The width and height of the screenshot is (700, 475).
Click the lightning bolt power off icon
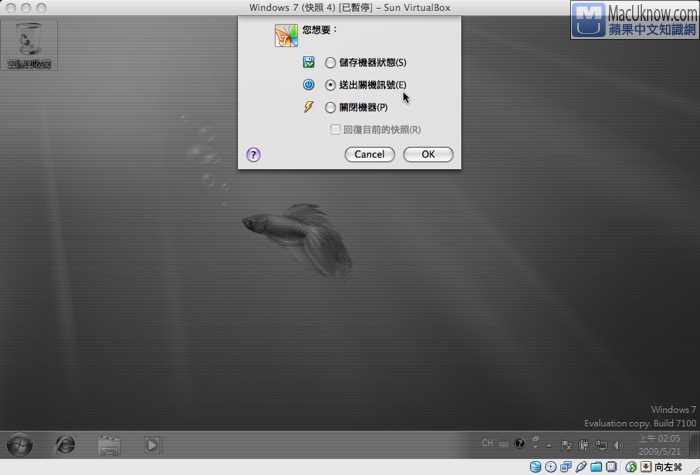coord(308,107)
